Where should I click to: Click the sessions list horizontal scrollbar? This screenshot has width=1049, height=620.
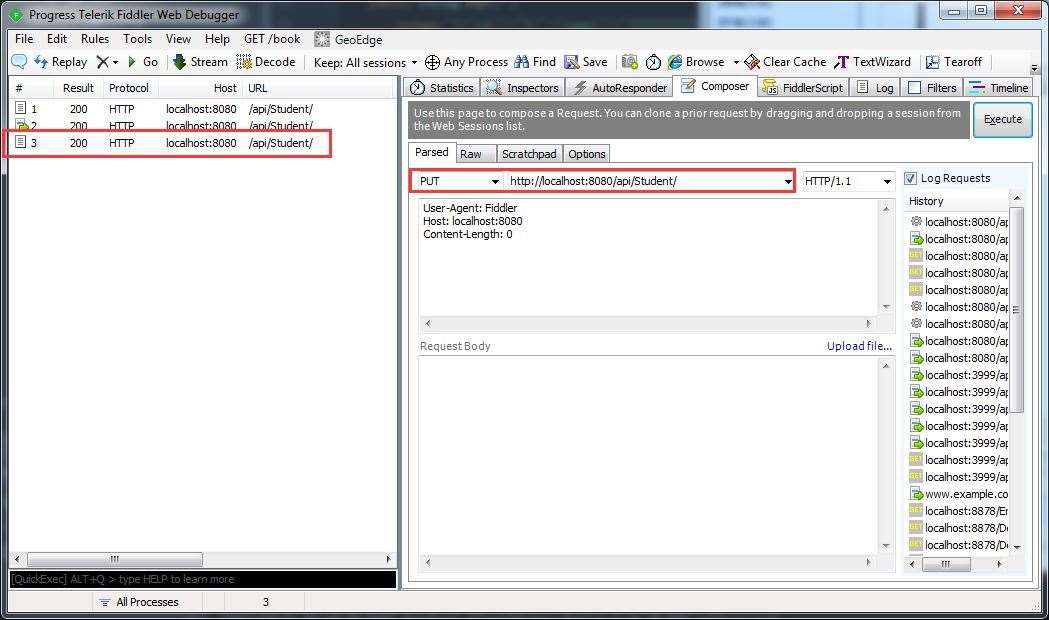pos(203,559)
